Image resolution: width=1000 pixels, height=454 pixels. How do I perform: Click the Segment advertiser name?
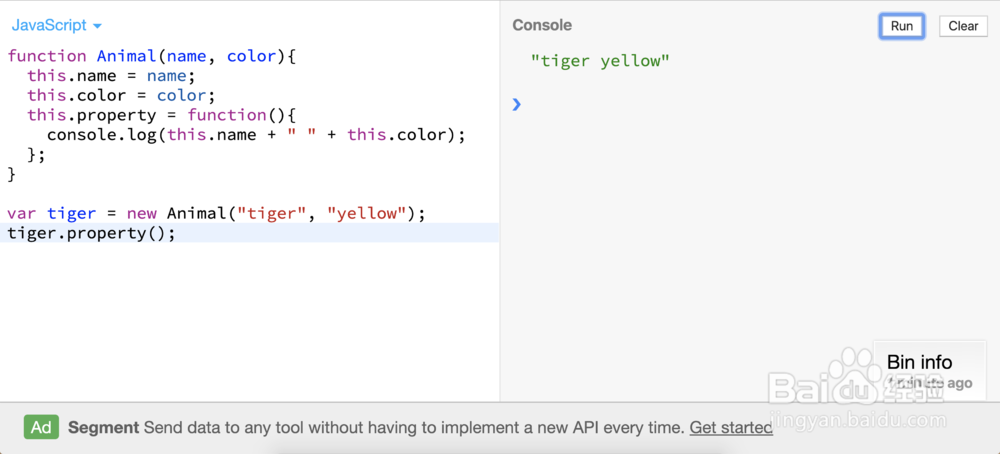pyautogui.click(x=103, y=427)
